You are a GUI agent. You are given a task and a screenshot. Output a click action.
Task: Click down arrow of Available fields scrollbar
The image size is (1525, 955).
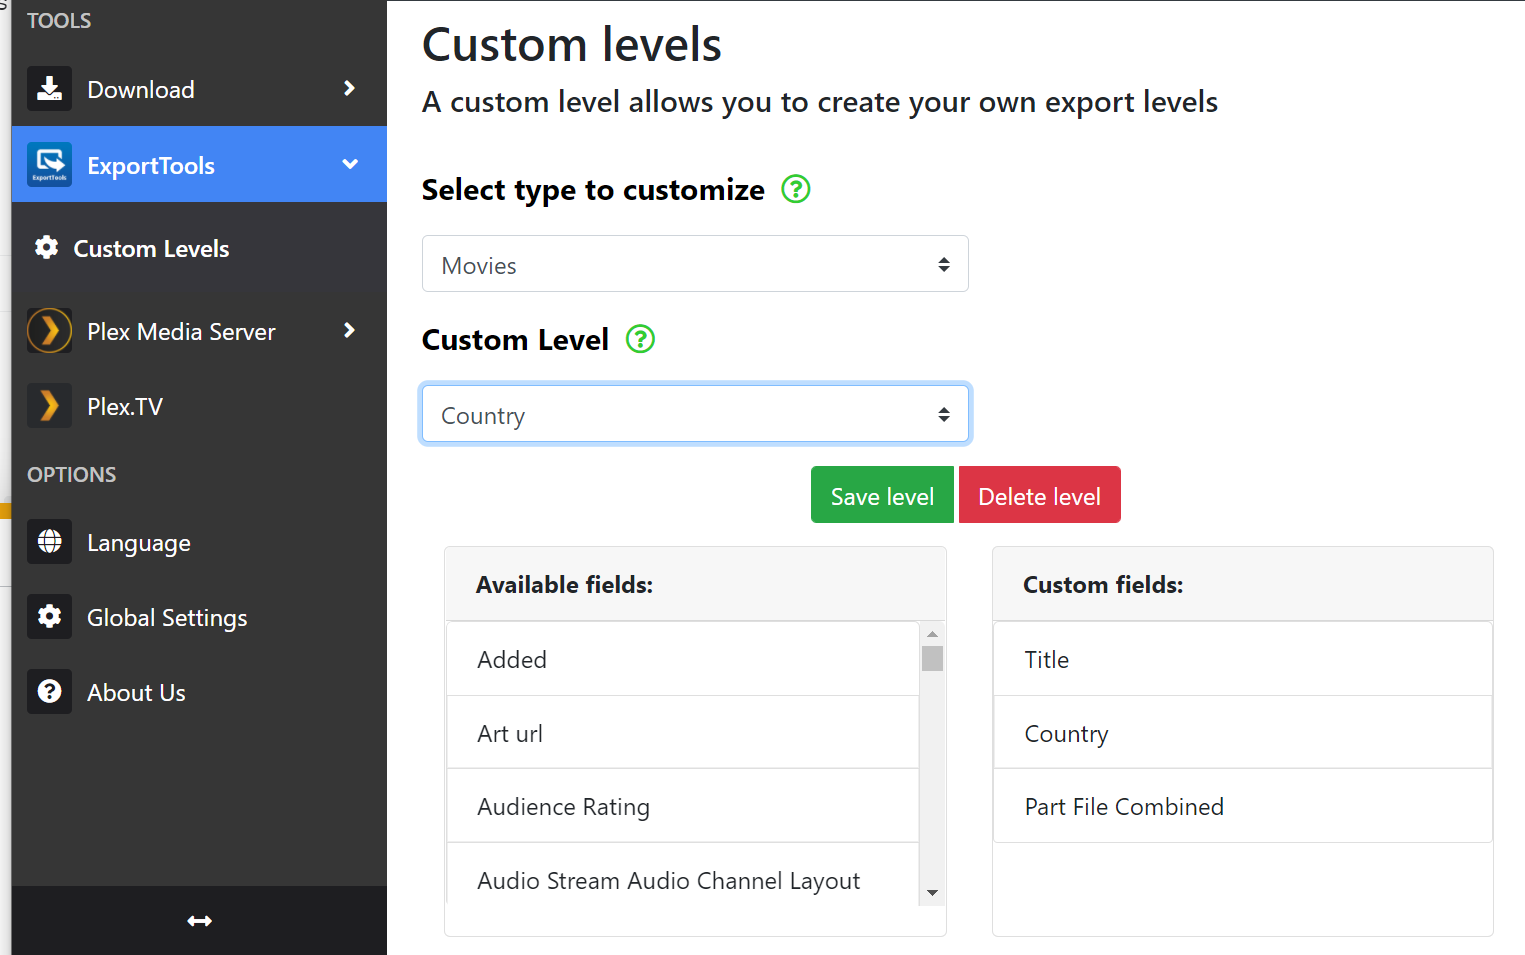pyautogui.click(x=932, y=893)
